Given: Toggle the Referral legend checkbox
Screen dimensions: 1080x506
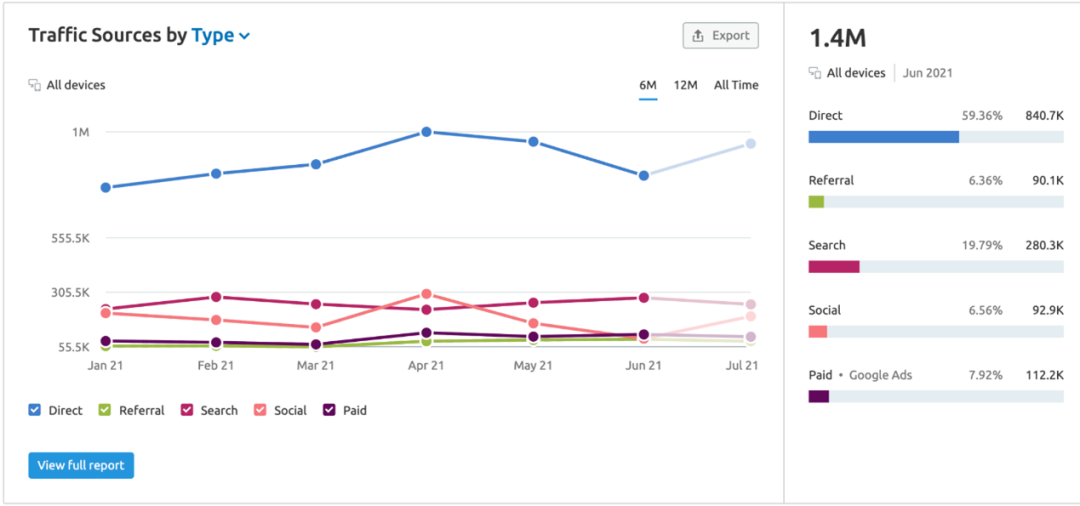Looking at the screenshot, I should click(x=105, y=410).
